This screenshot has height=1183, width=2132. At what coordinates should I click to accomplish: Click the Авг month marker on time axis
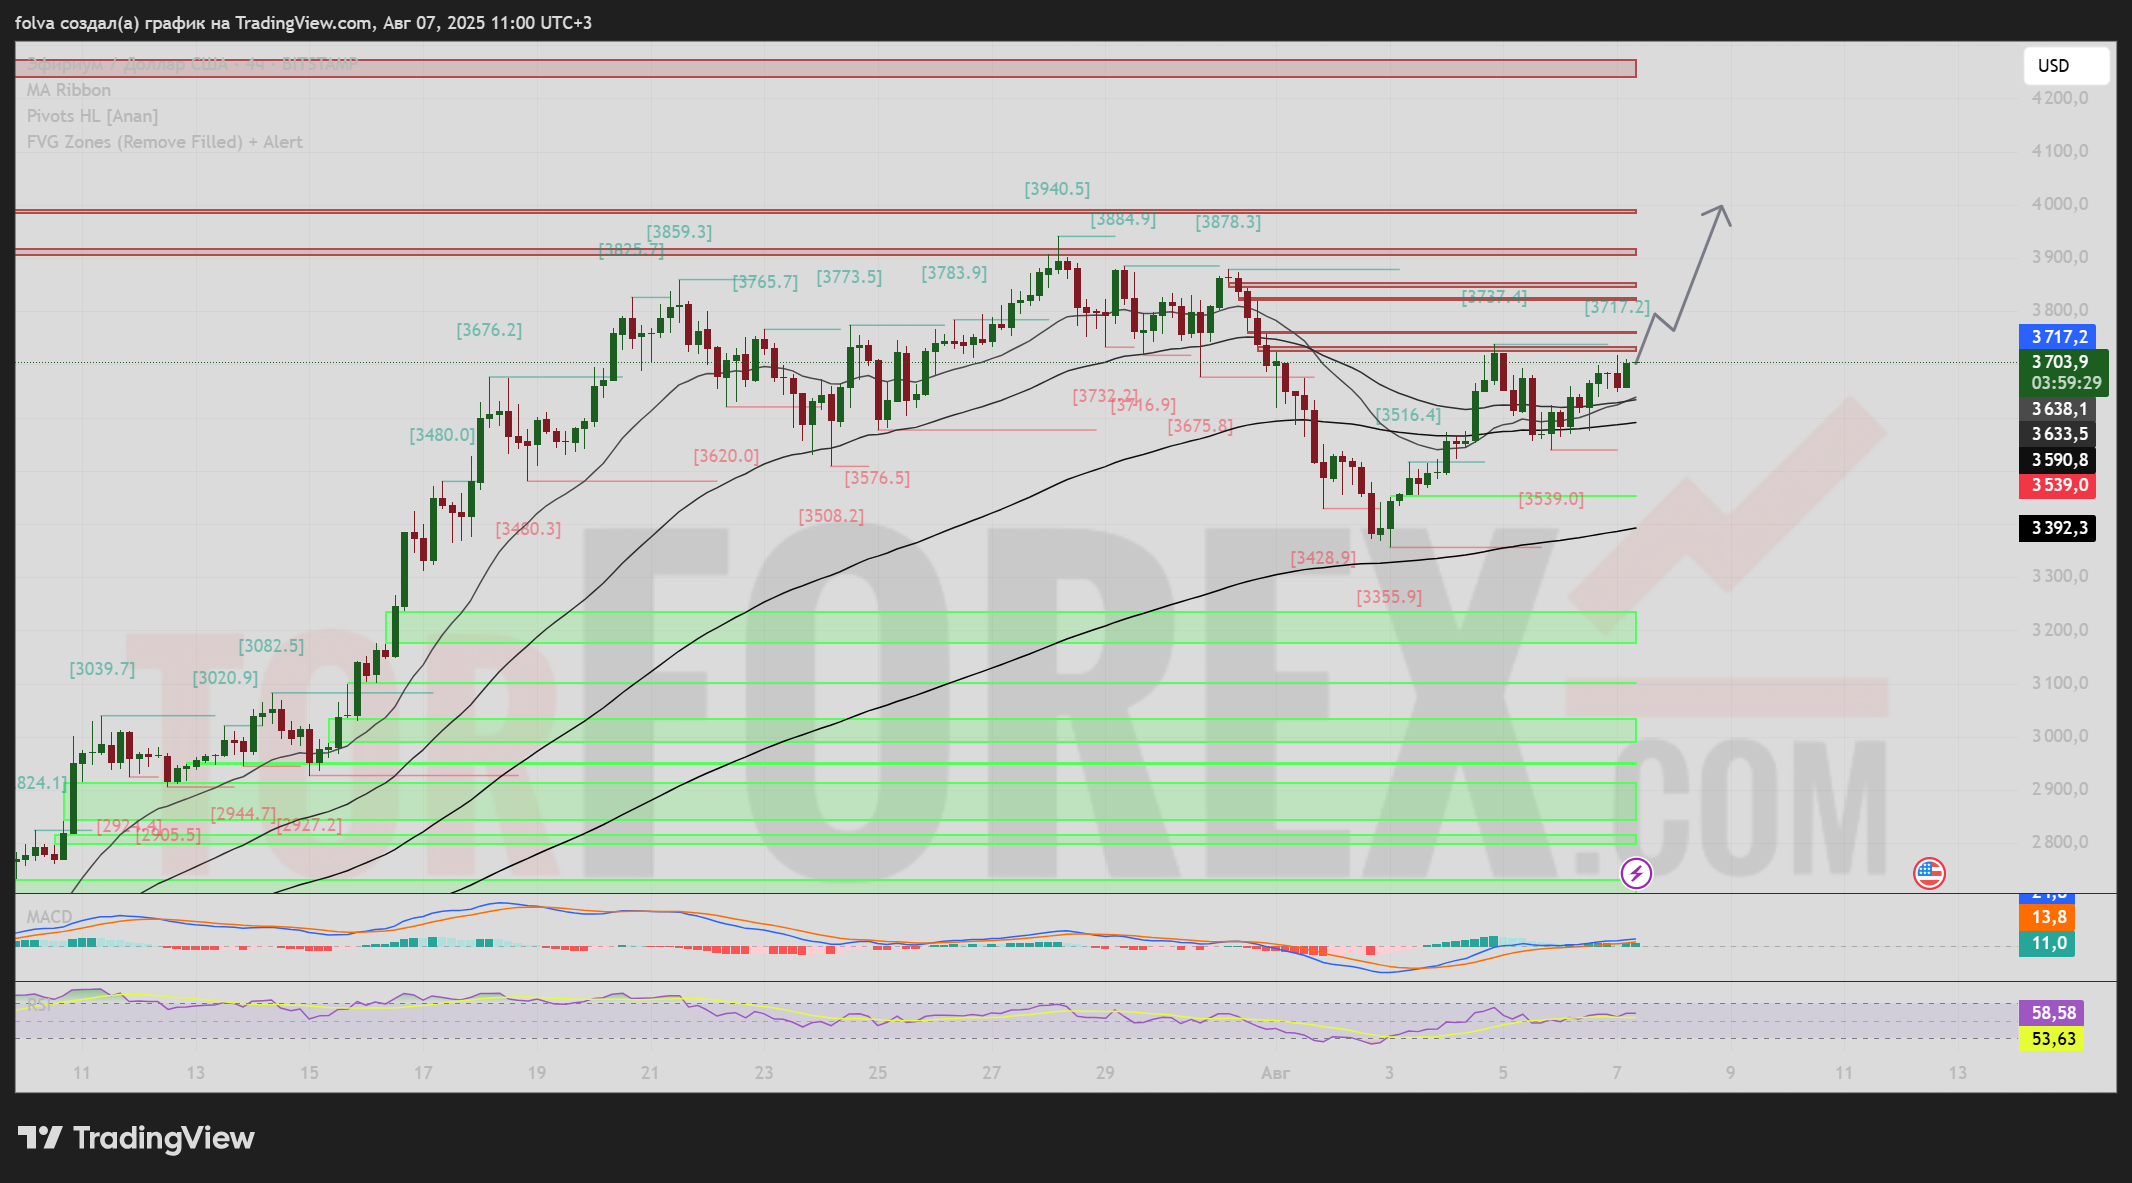pyautogui.click(x=1275, y=1073)
